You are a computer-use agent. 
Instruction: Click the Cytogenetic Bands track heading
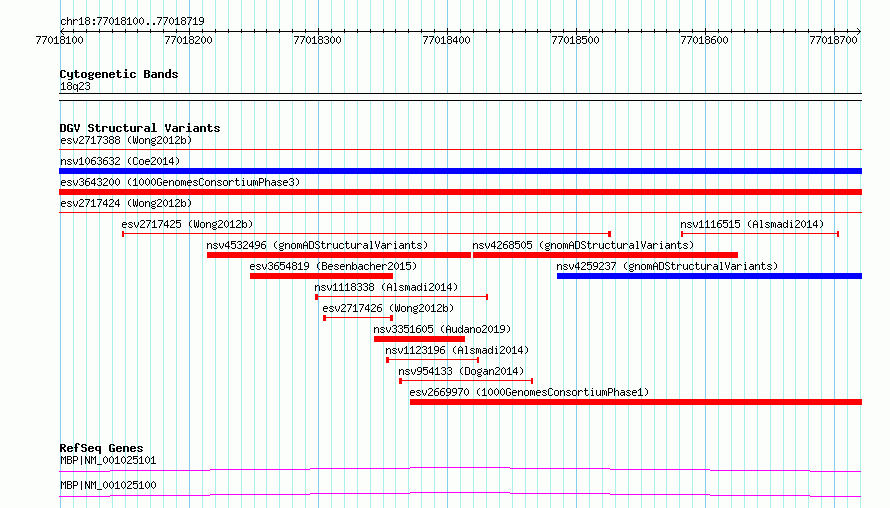pyautogui.click(x=119, y=74)
